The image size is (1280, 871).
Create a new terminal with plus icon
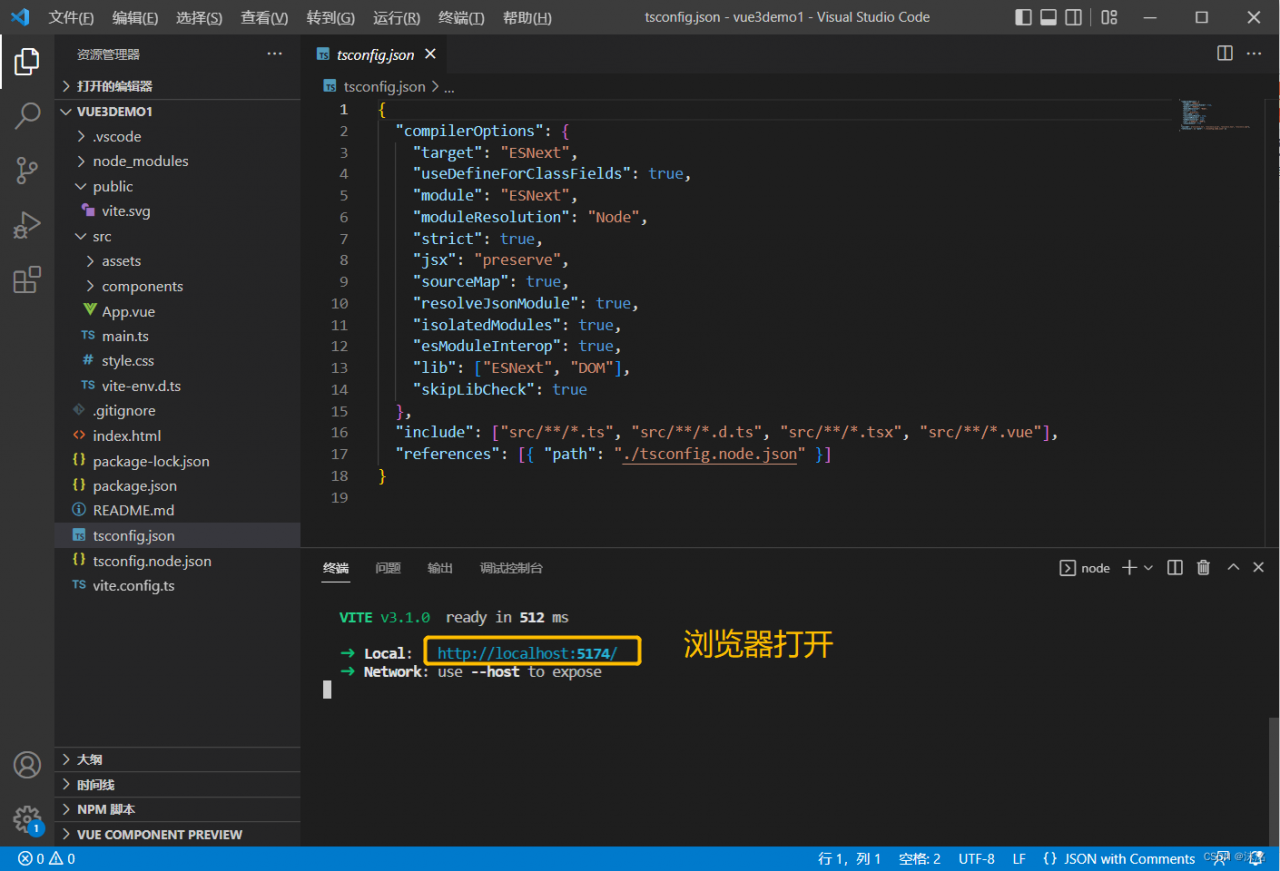pyautogui.click(x=1129, y=567)
